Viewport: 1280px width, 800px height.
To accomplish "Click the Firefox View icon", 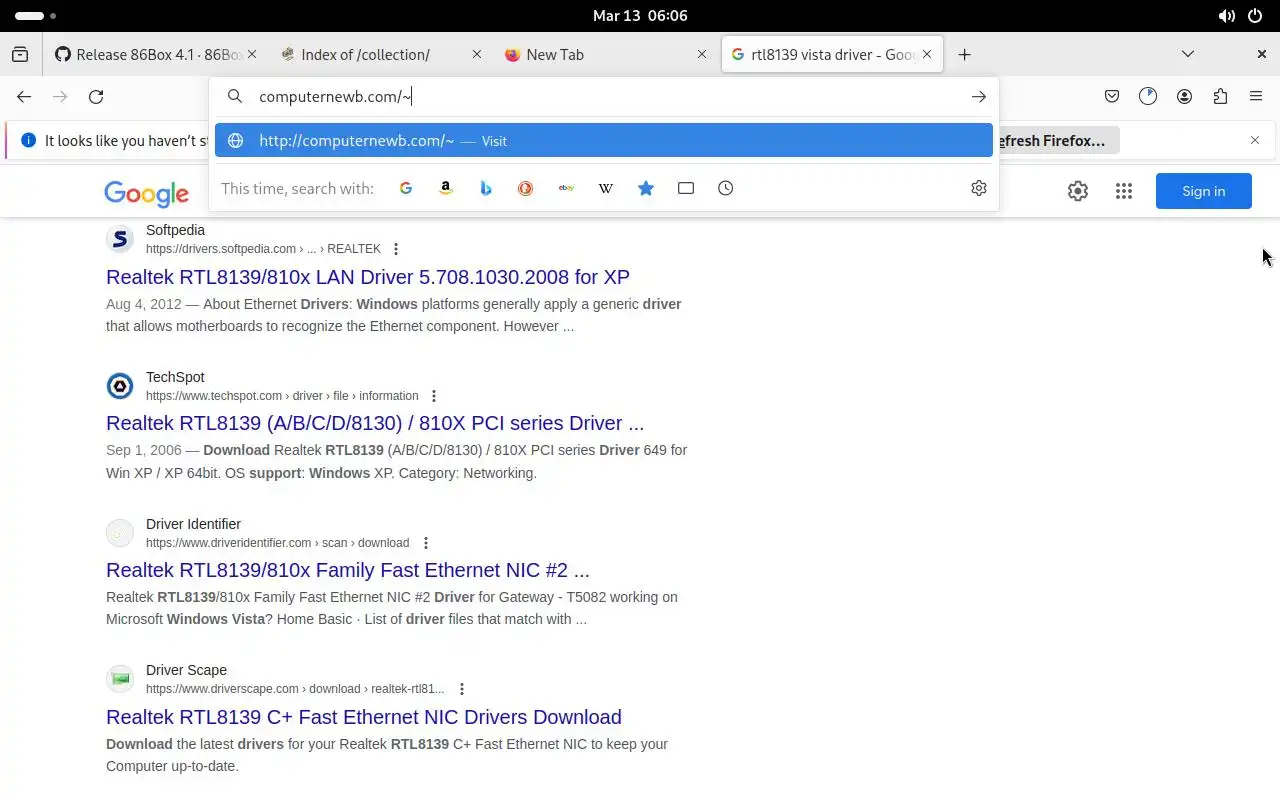I will (20, 55).
